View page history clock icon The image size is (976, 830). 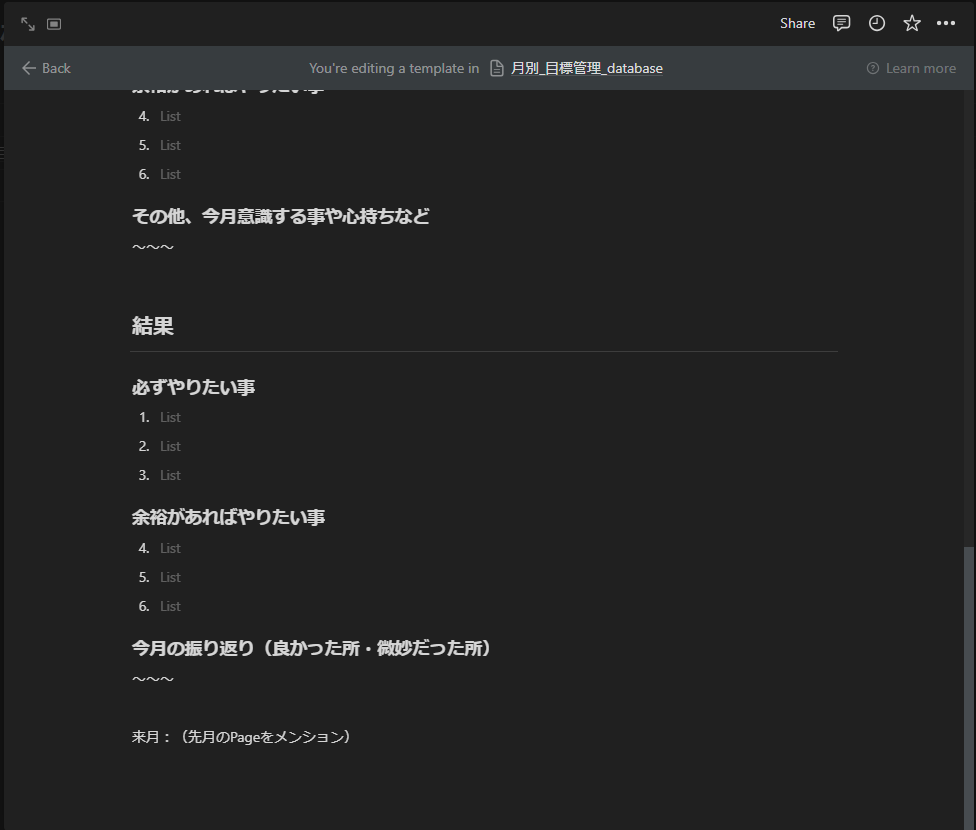[876, 23]
